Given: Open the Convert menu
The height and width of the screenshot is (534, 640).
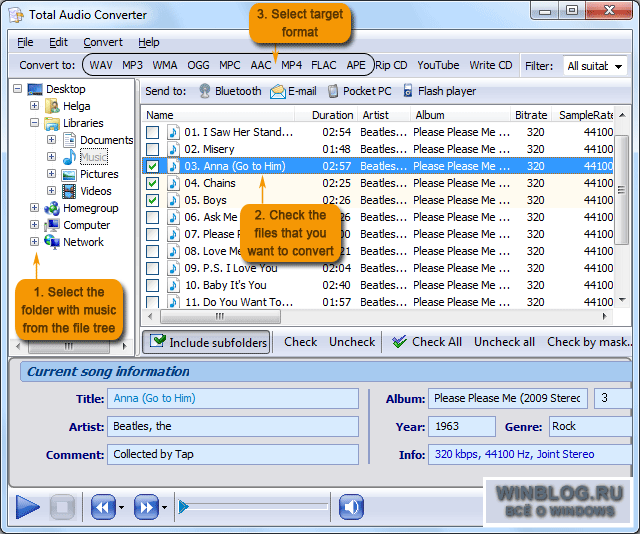Looking at the screenshot, I should pyautogui.click(x=103, y=42).
